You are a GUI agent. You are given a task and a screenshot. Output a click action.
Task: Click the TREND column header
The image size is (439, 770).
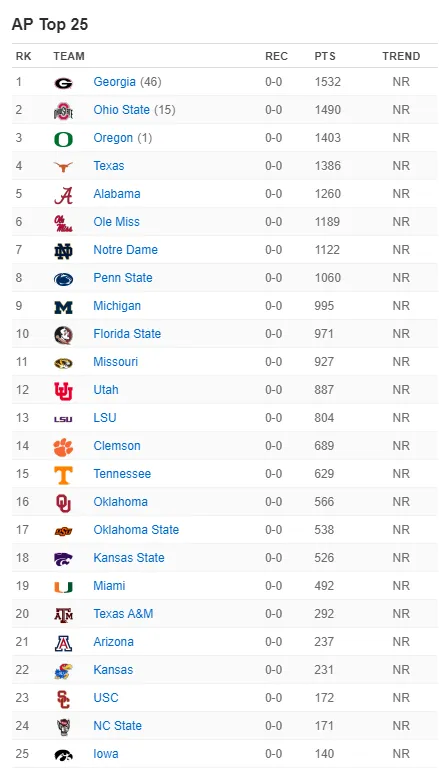[x=401, y=56]
